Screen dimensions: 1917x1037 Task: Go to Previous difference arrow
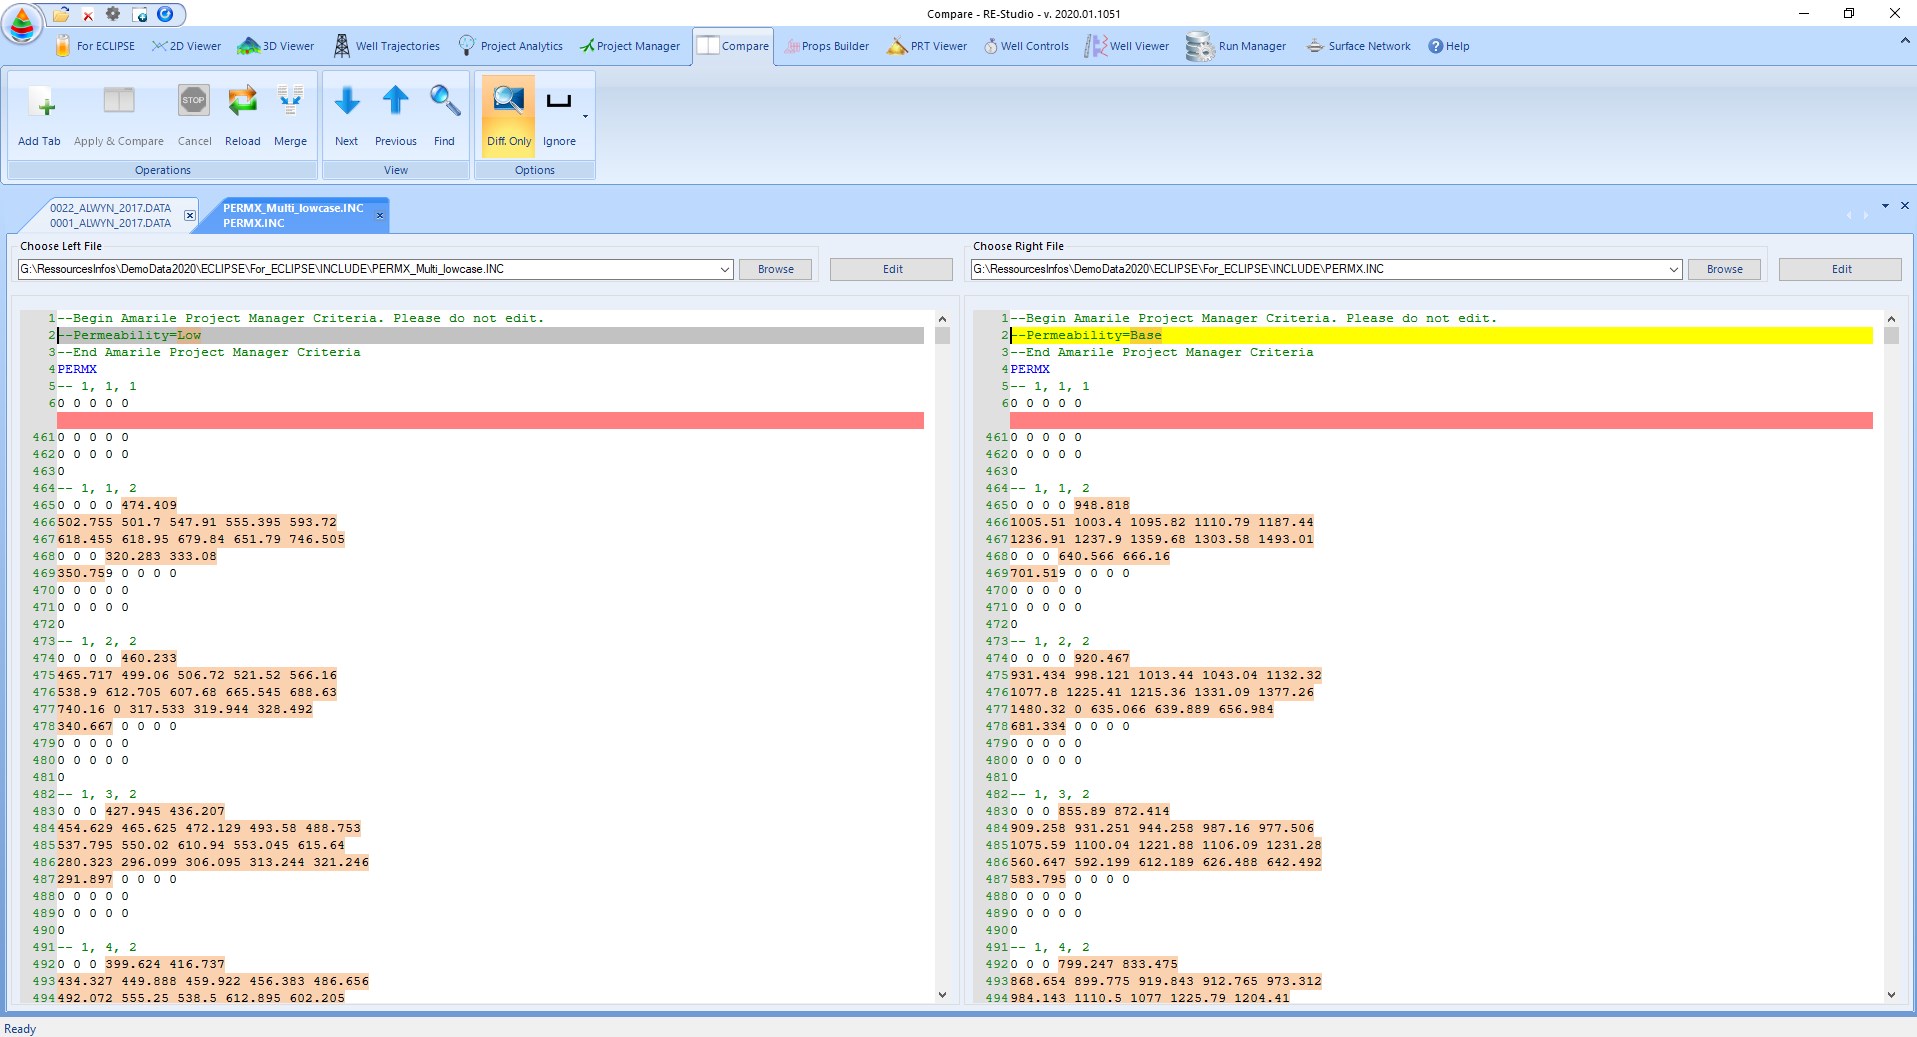(395, 103)
